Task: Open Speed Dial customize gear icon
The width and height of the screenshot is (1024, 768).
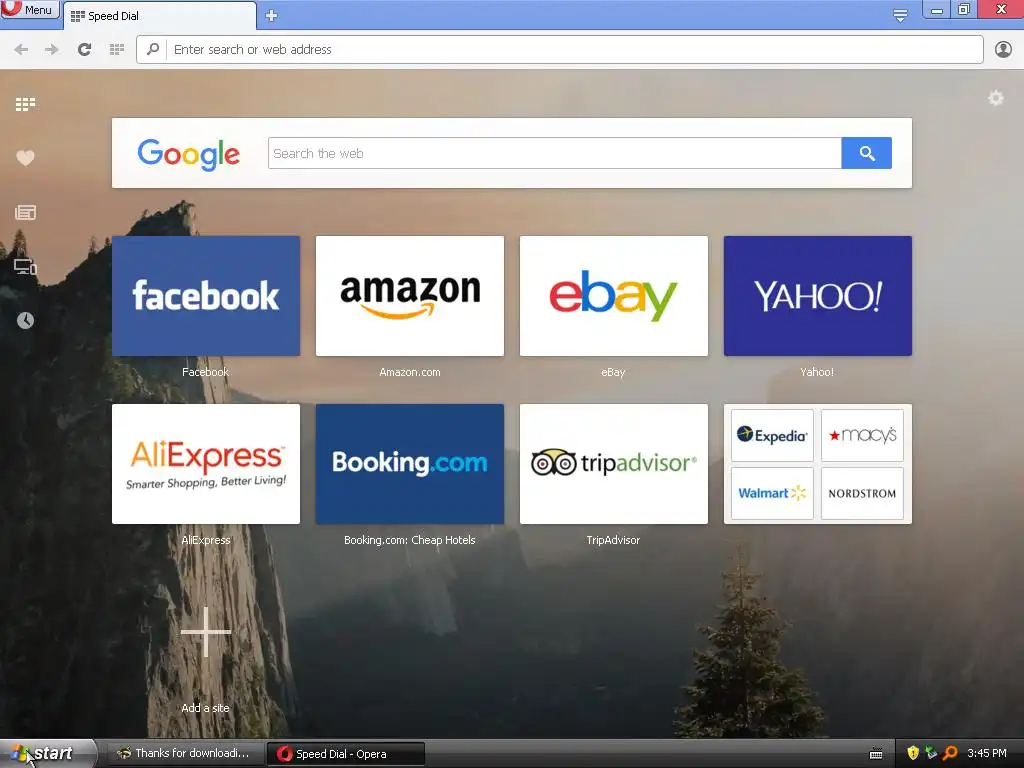Action: coord(995,98)
